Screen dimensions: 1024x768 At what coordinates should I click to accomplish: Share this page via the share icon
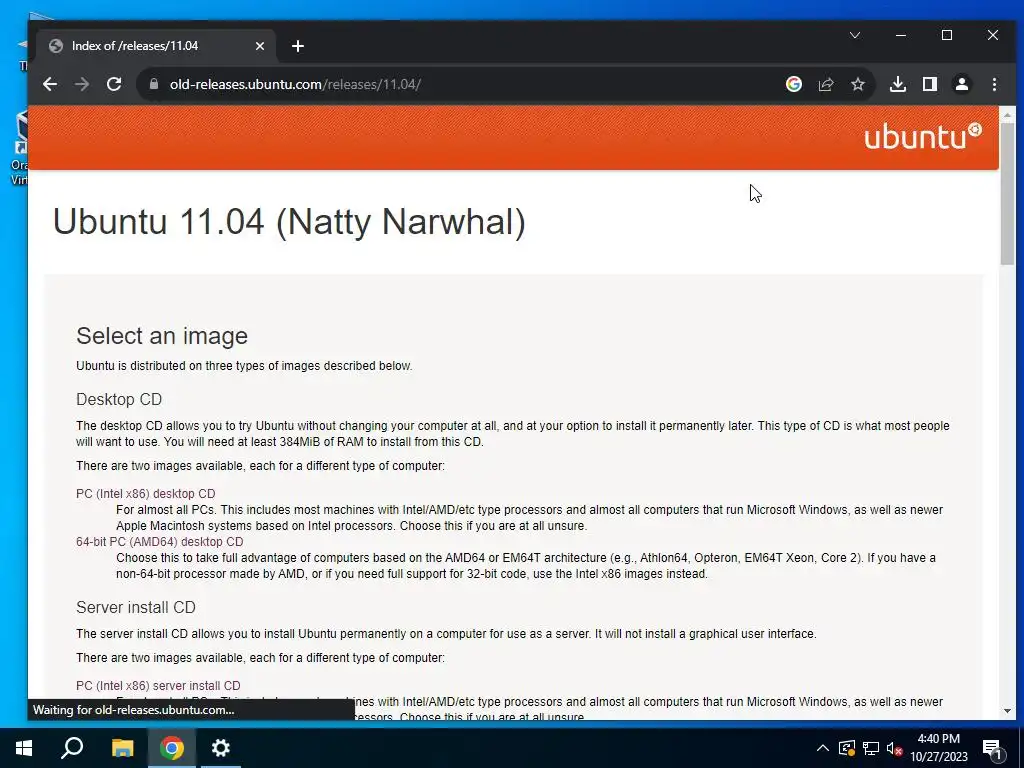coord(826,84)
